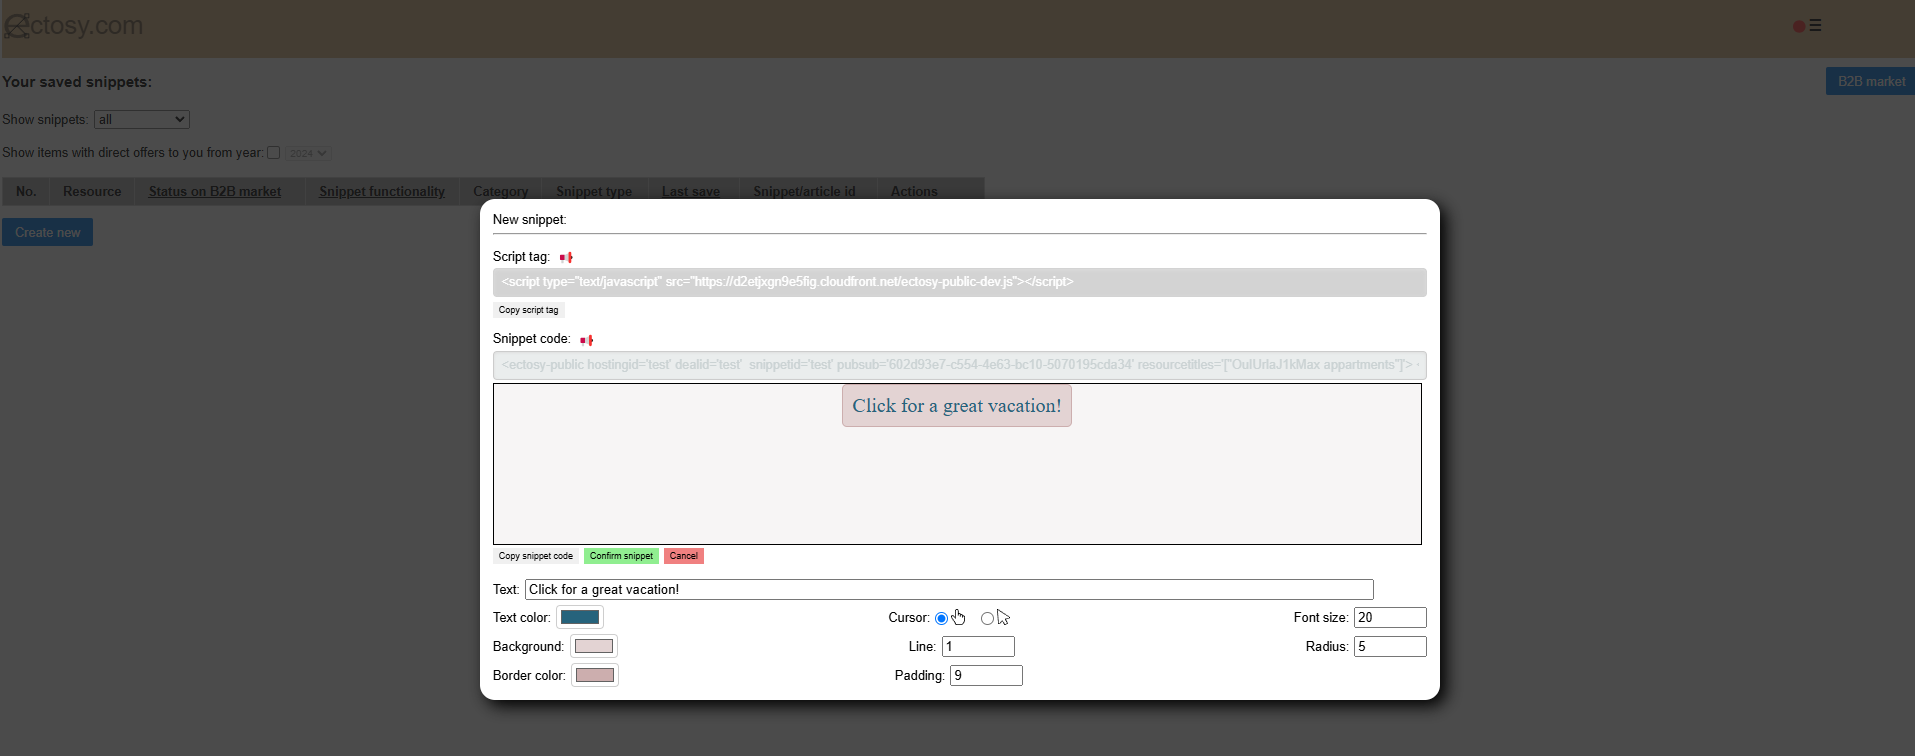Click the megaphone icon beside Snippet code
This screenshot has width=1915, height=756.
(586, 340)
